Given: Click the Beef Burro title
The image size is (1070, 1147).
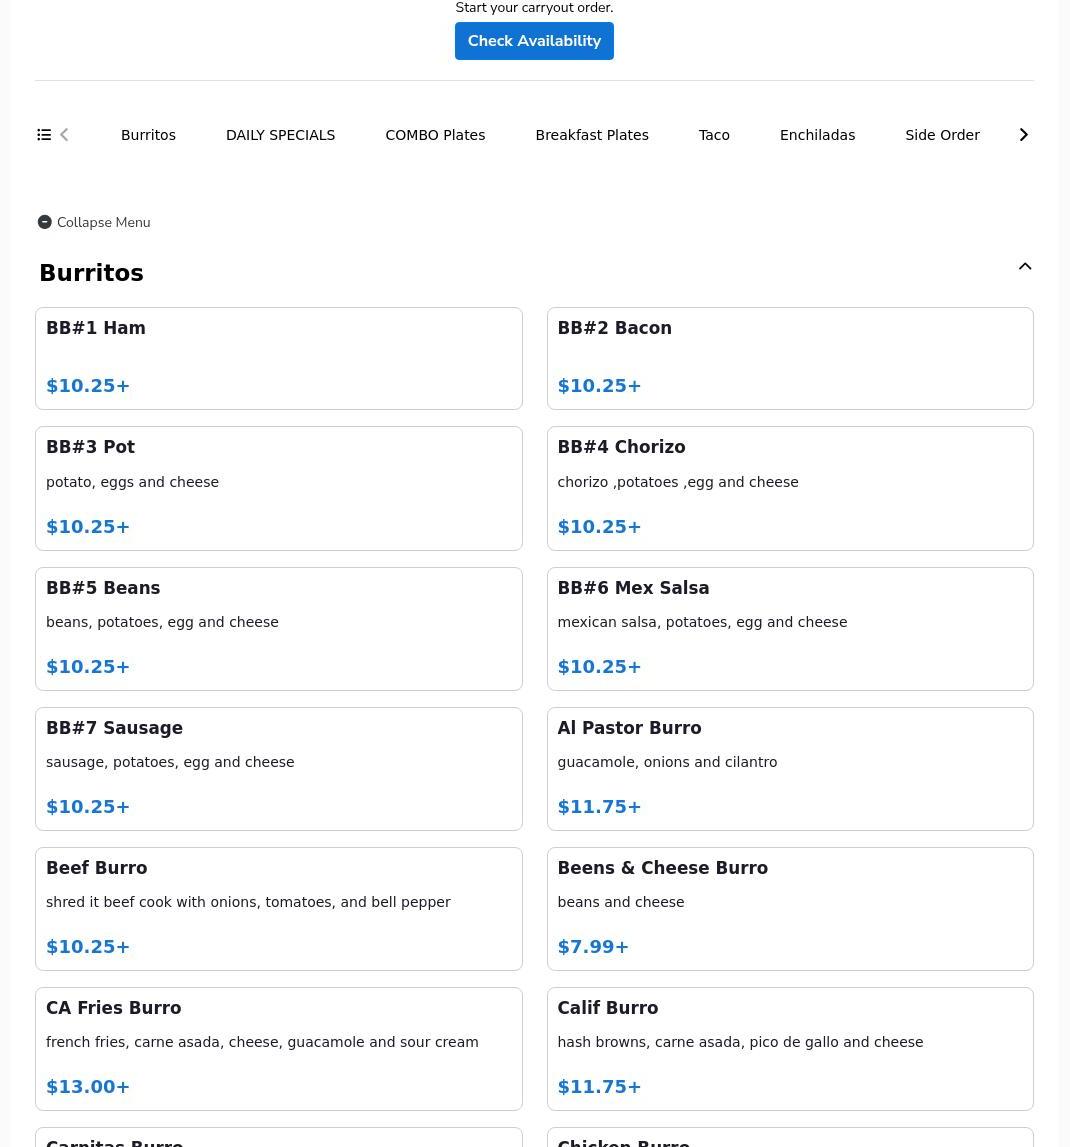Looking at the screenshot, I should [97, 868].
